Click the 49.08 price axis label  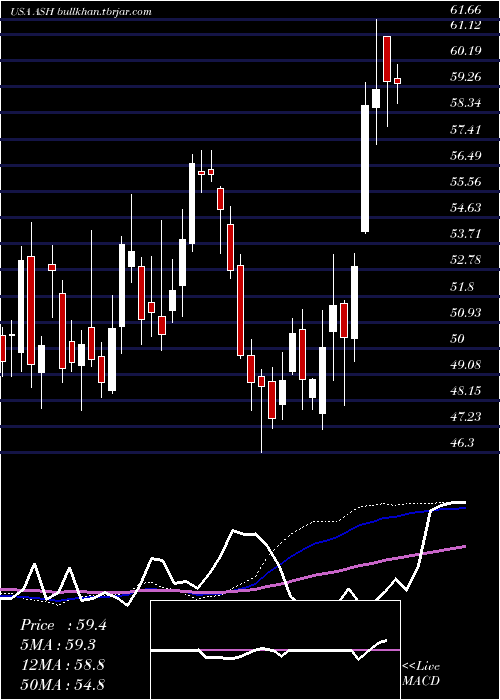coord(466,364)
